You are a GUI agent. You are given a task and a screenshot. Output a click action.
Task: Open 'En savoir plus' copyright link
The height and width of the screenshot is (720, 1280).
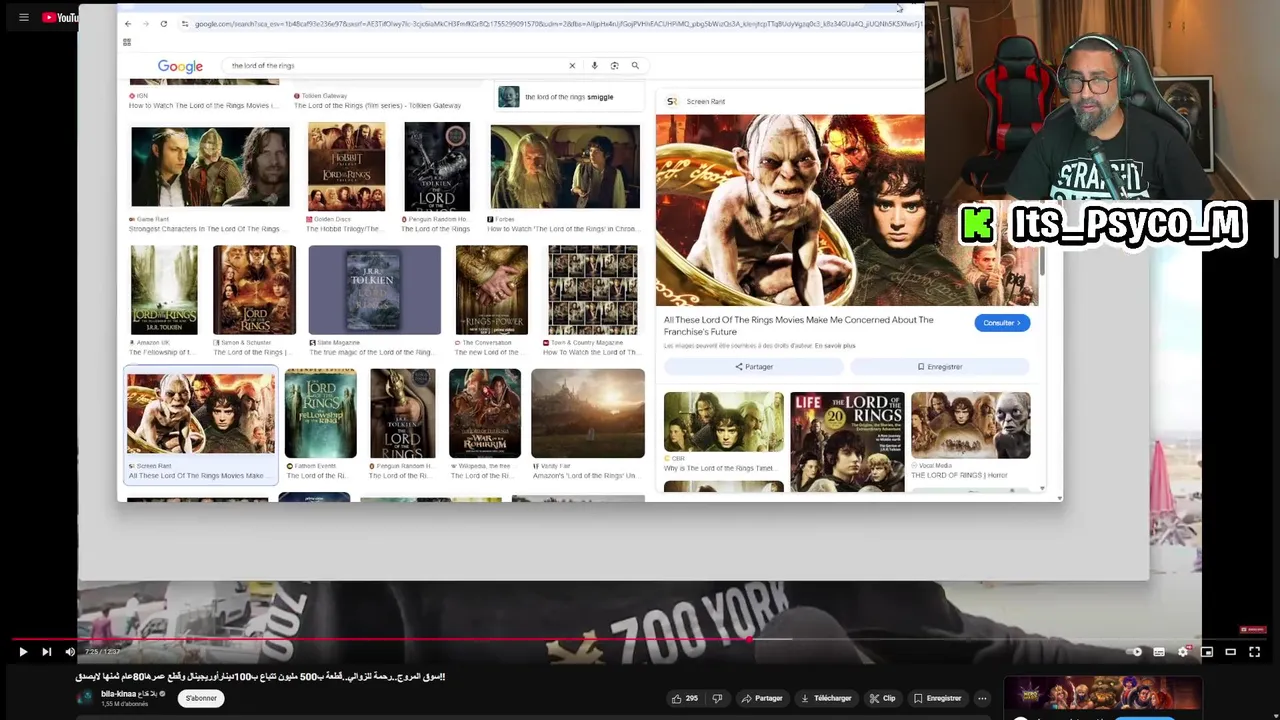[x=835, y=346]
